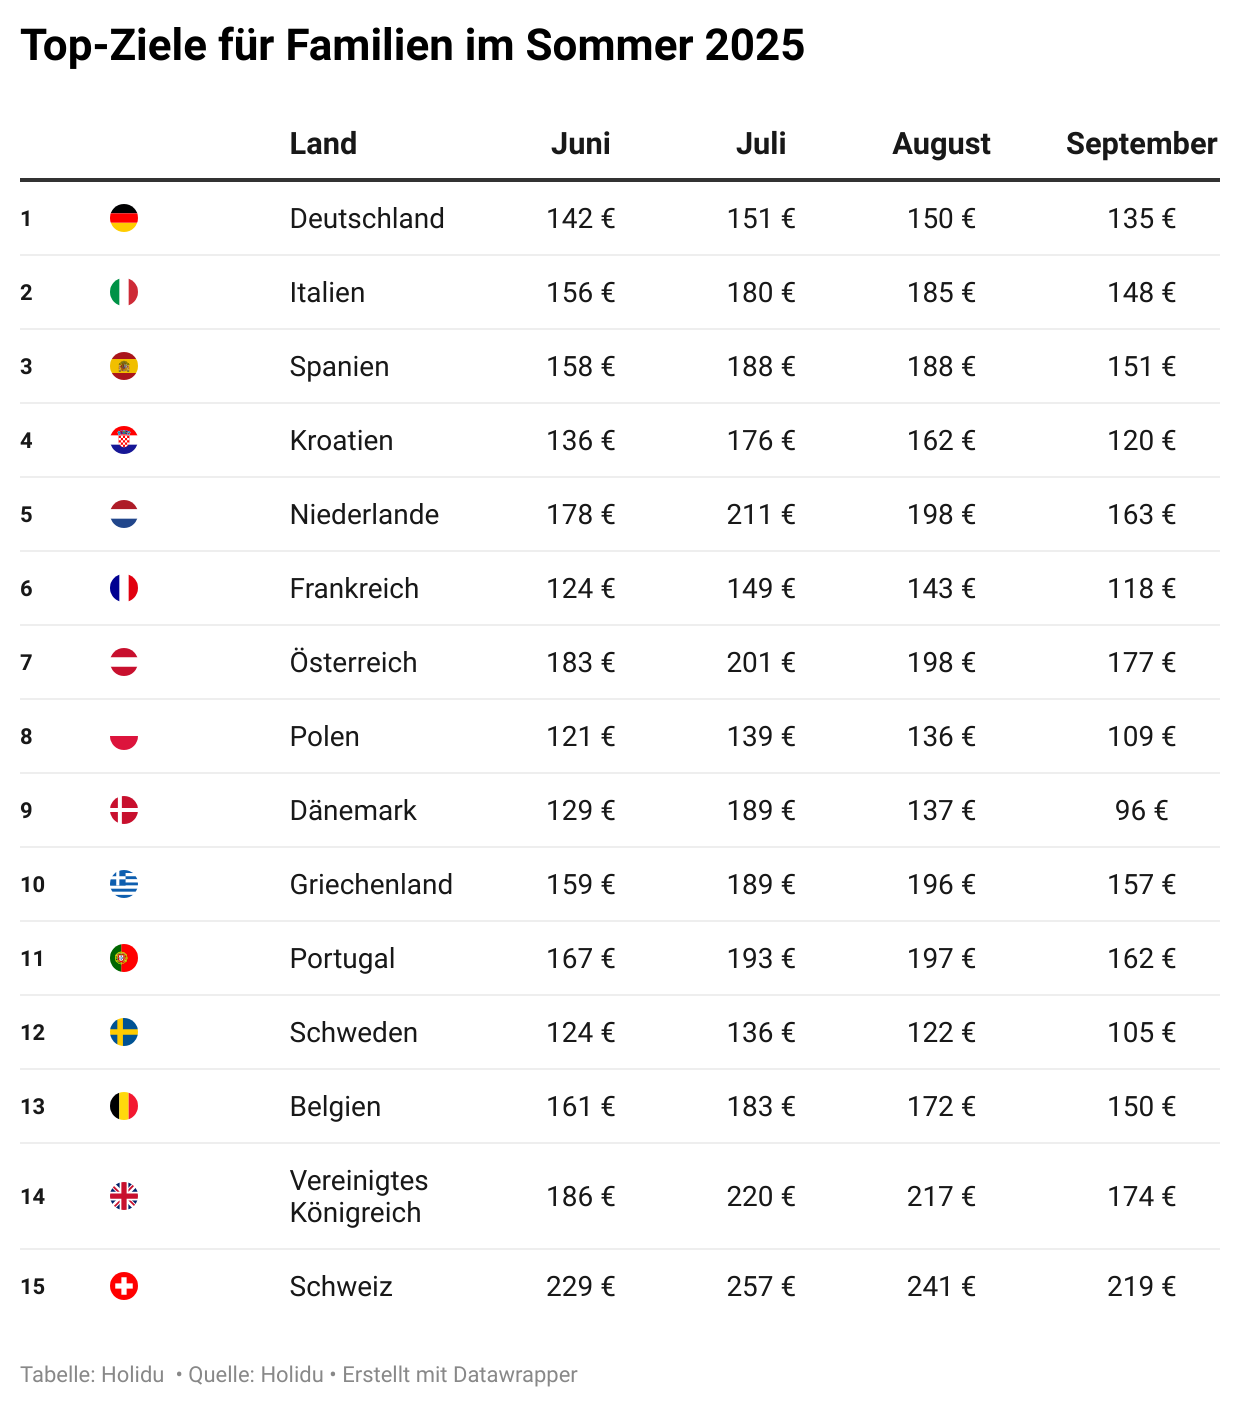The image size is (1240, 1408).
Task: Click the August column header
Action: pos(941,144)
